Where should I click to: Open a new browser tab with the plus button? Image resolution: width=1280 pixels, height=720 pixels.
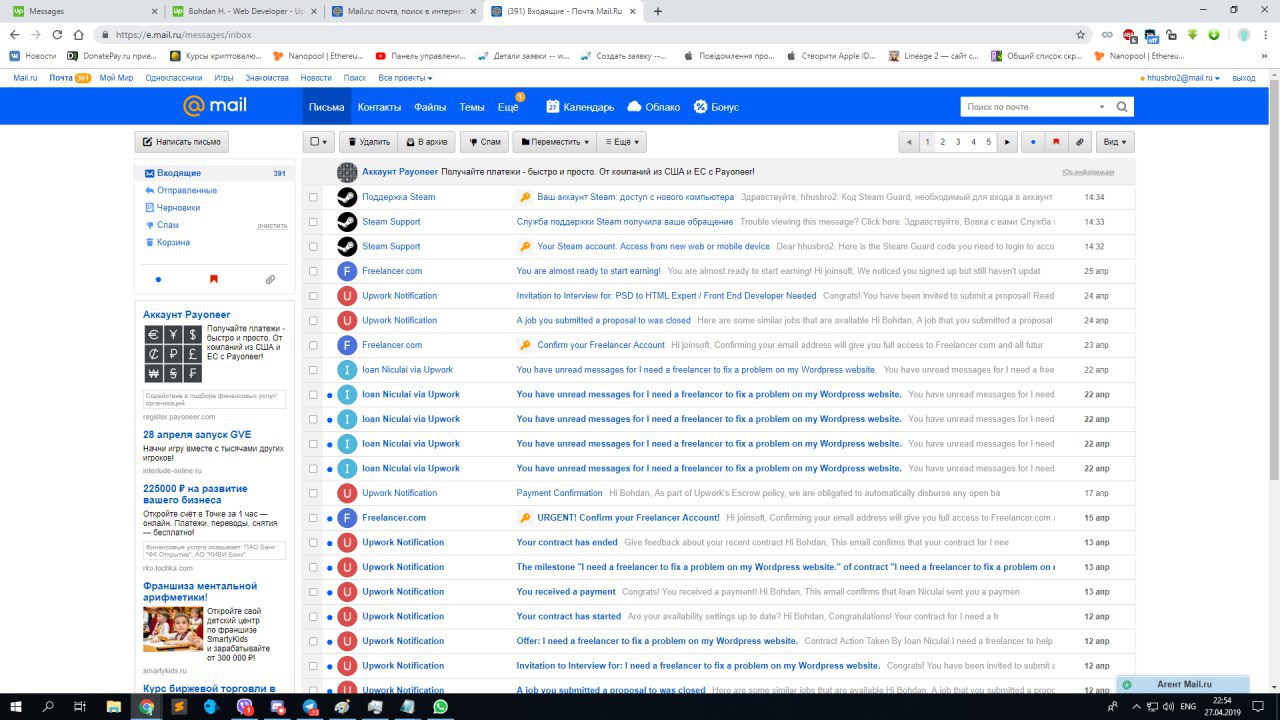coord(657,11)
